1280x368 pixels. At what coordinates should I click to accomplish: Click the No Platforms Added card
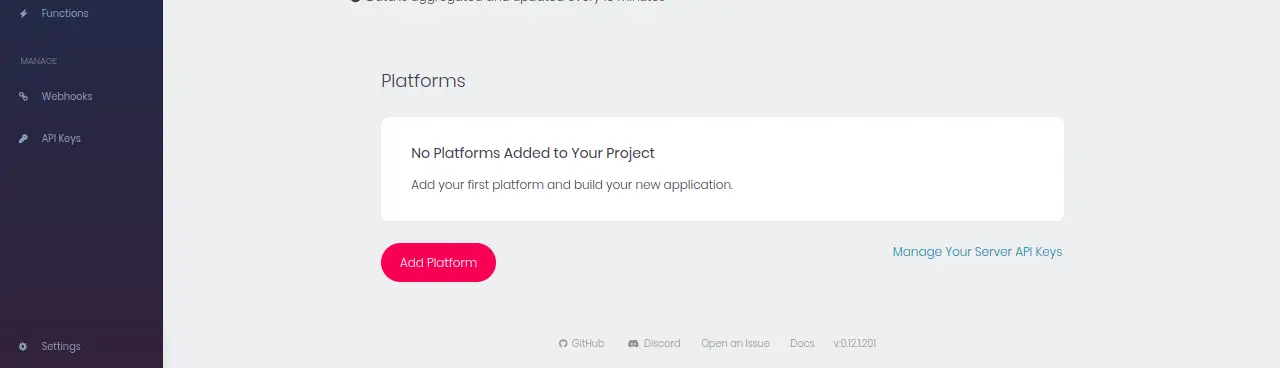coord(722,169)
